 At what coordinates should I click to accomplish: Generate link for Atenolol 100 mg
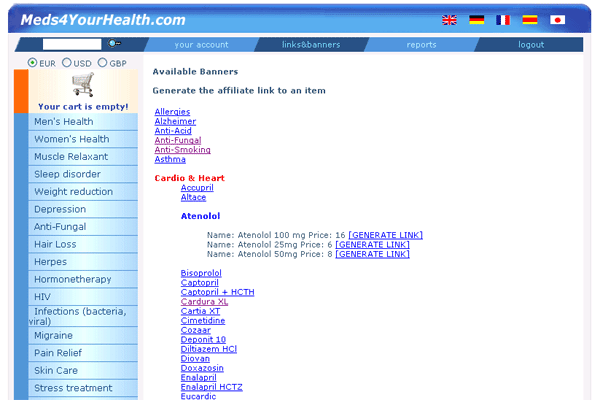[x=385, y=235]
